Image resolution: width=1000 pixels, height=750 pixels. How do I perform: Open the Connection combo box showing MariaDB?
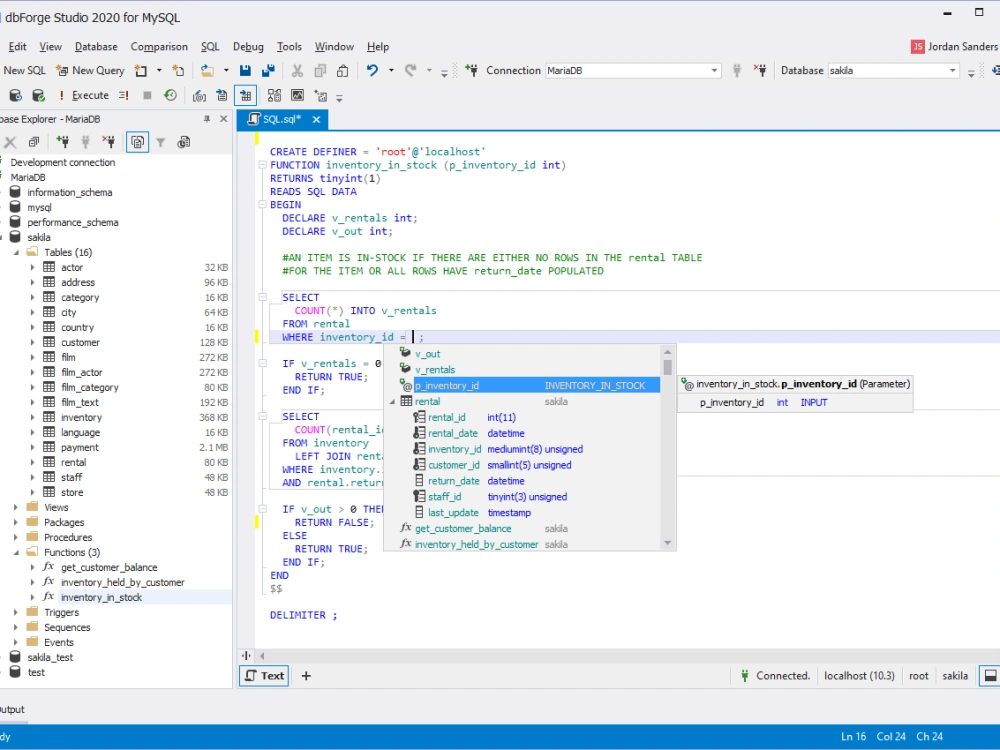pos(633,71)
